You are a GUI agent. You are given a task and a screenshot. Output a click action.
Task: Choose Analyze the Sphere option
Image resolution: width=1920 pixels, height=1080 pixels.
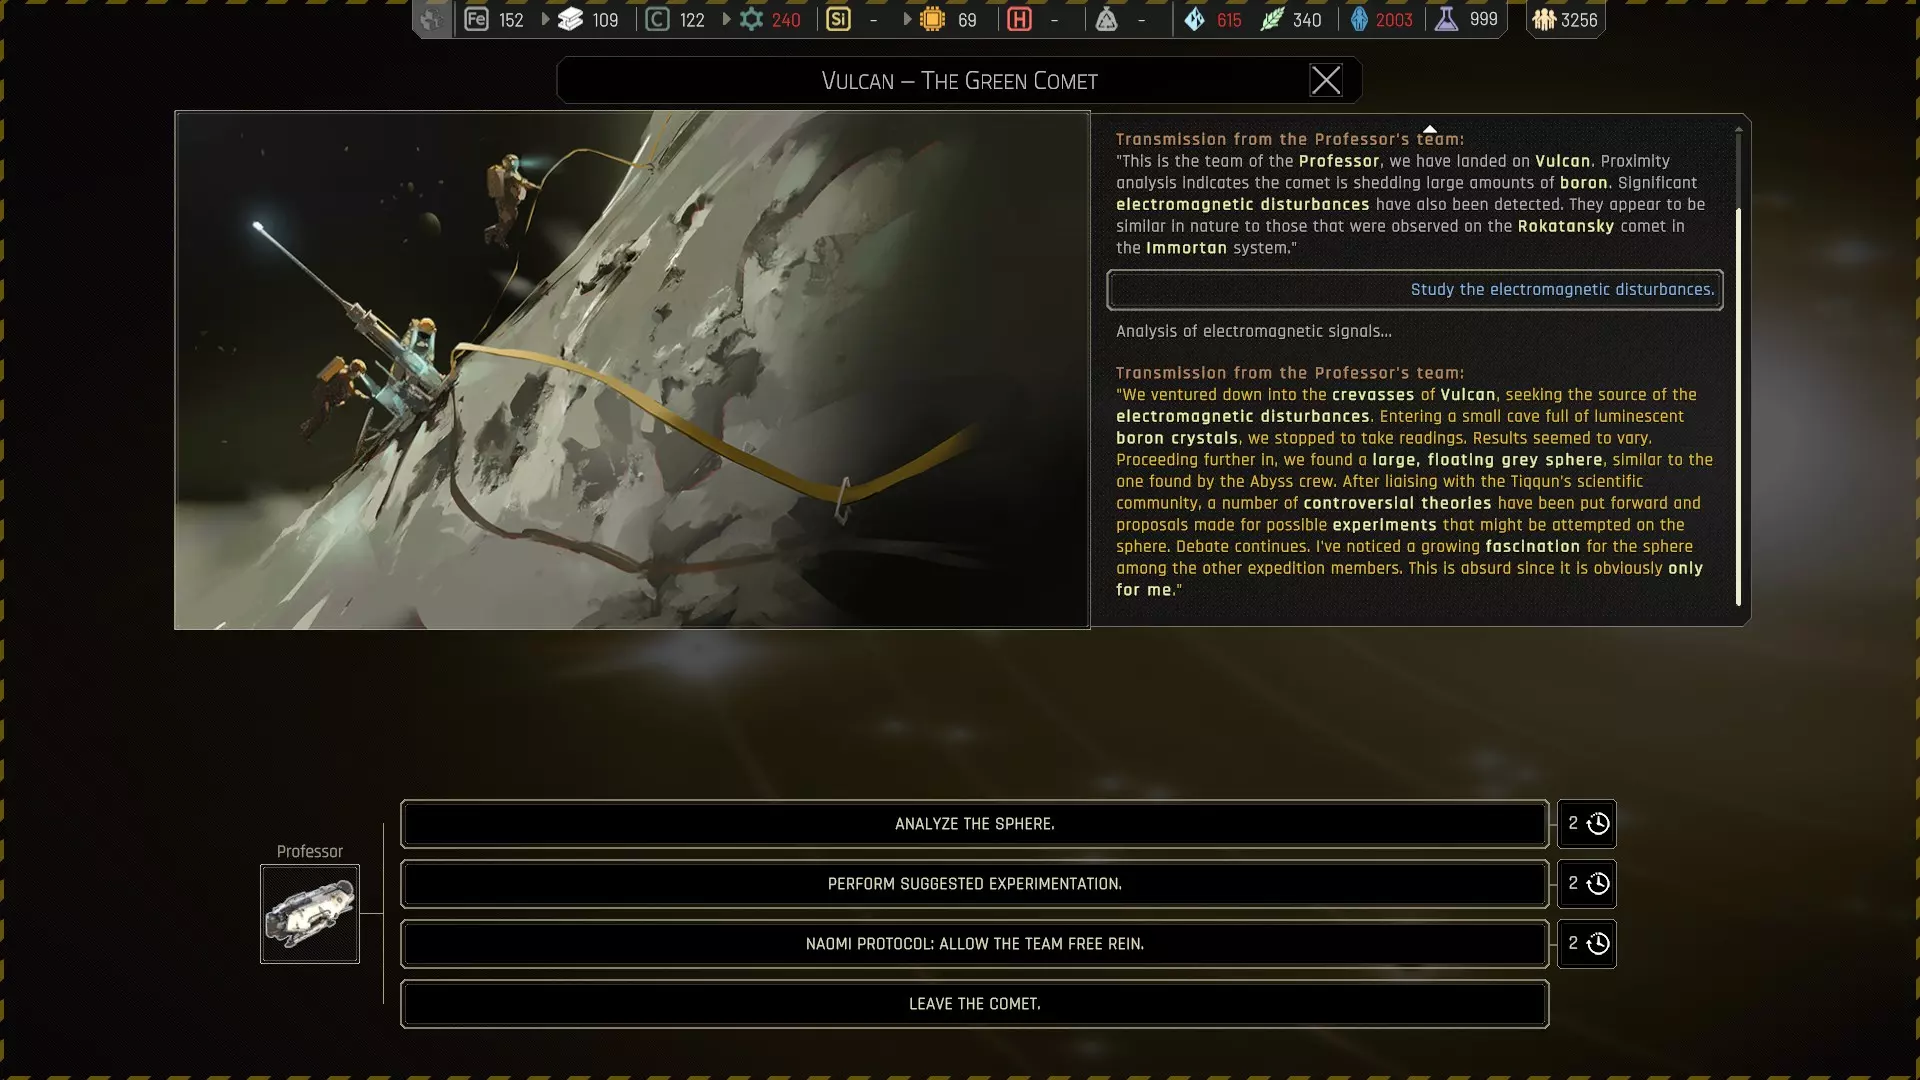point(974,824)
